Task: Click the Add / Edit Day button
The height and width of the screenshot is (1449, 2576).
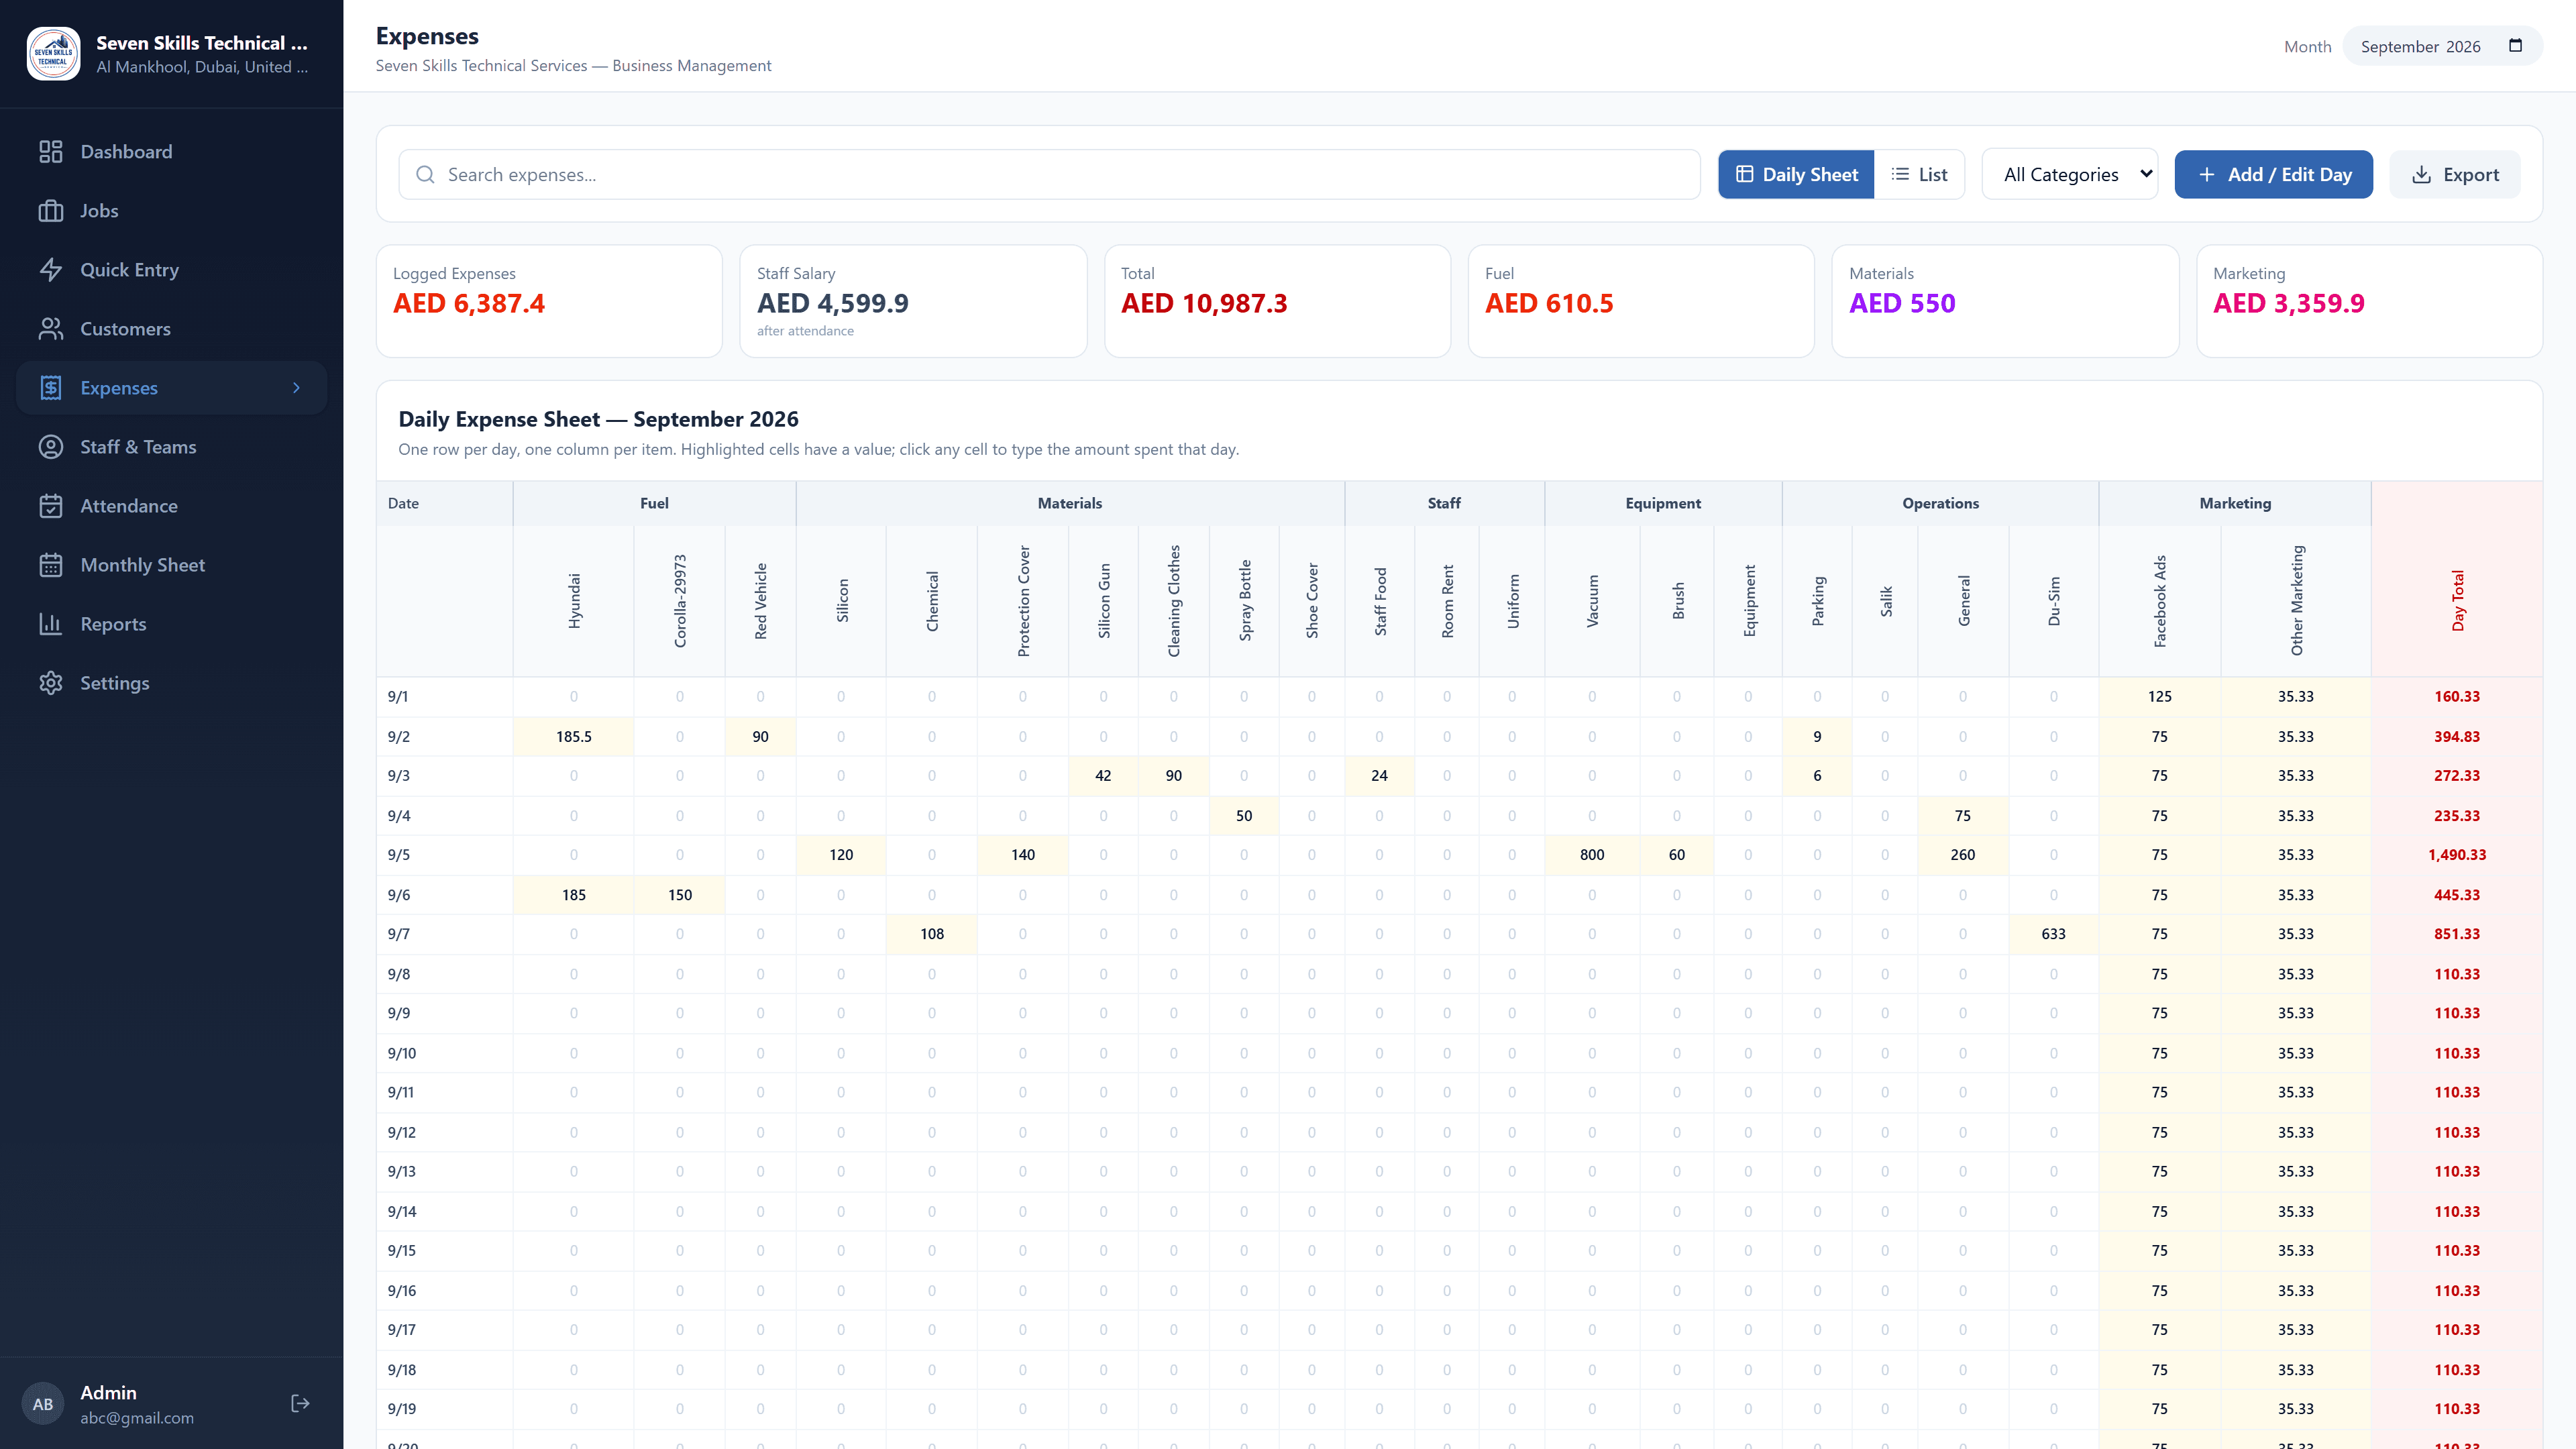Action: [2273, 175]
